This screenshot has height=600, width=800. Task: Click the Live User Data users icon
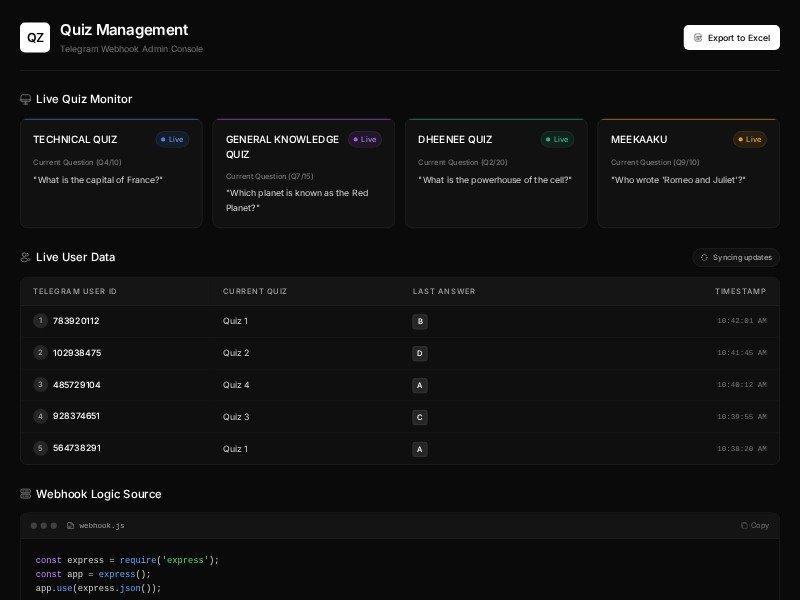pos(26,257)
